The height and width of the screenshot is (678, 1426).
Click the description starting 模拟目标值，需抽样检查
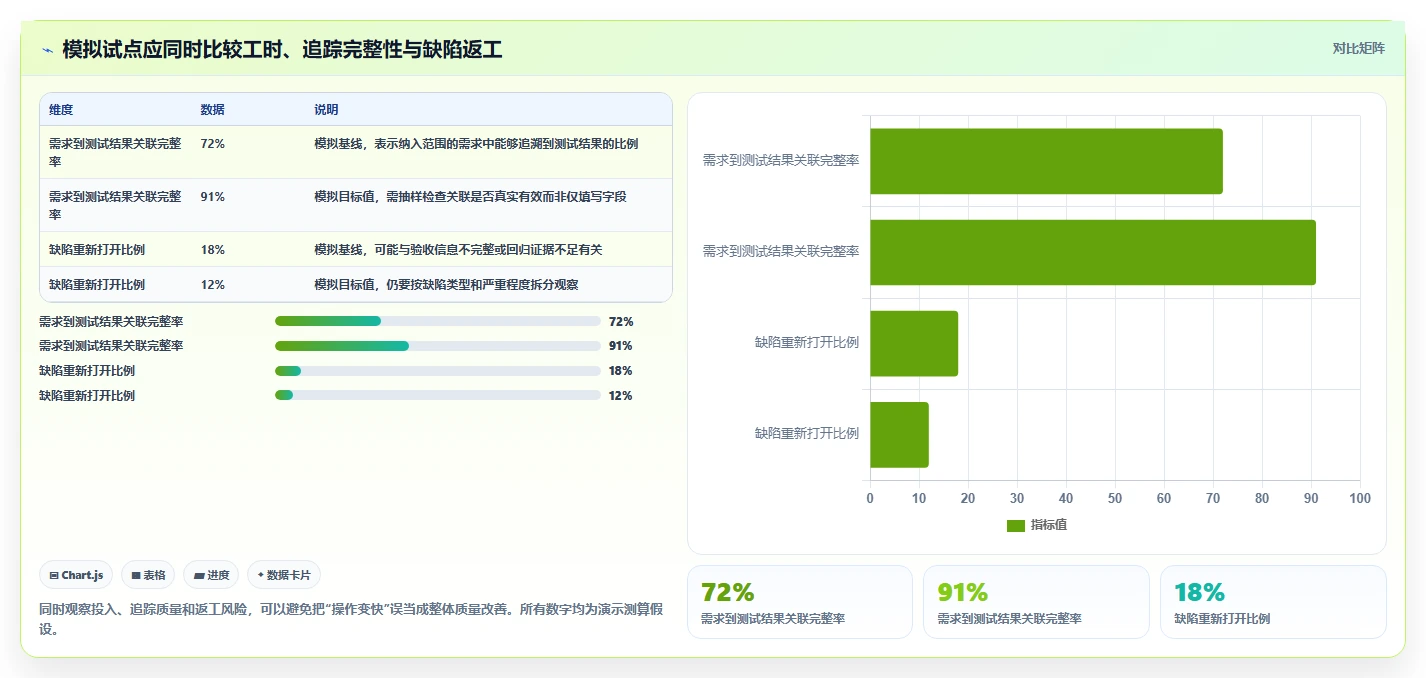[470, 197]
